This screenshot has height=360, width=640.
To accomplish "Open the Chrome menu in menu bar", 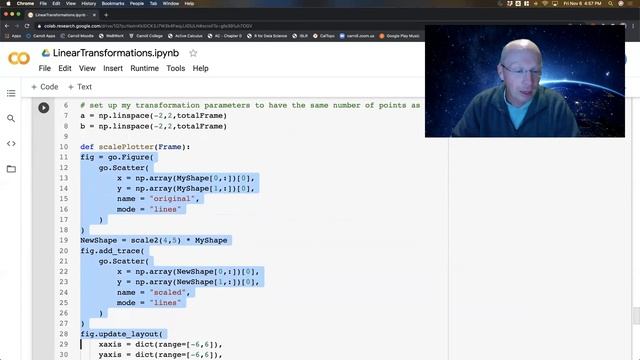I will click(25, 3).
